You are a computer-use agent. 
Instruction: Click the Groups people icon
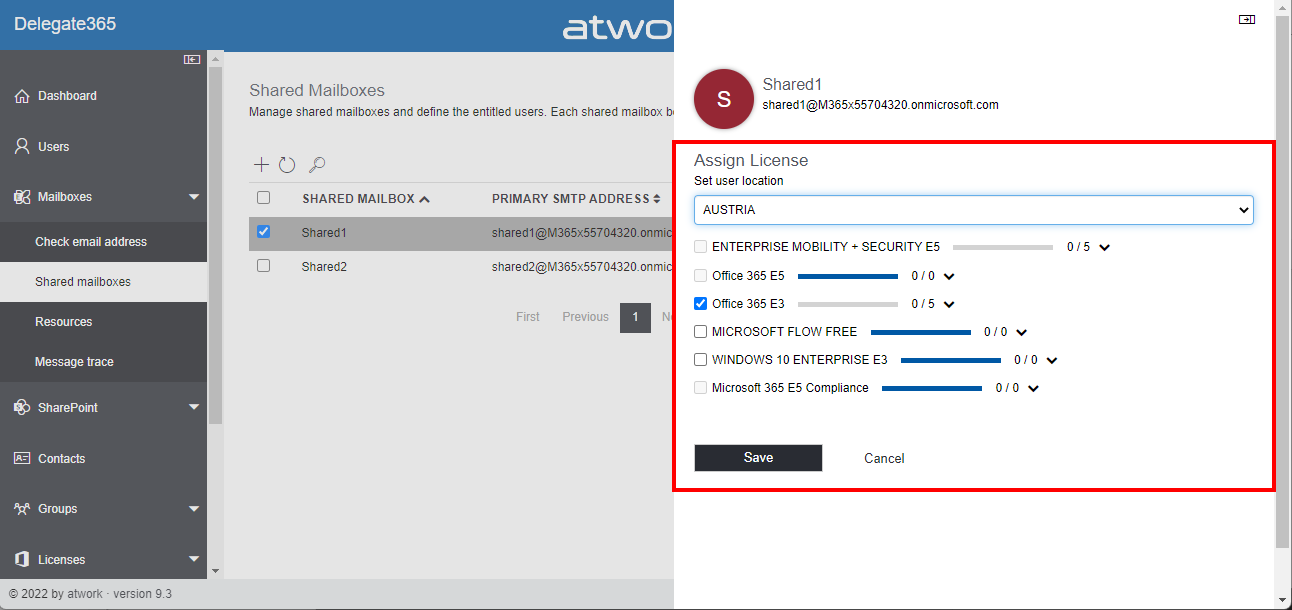[21, 509]
